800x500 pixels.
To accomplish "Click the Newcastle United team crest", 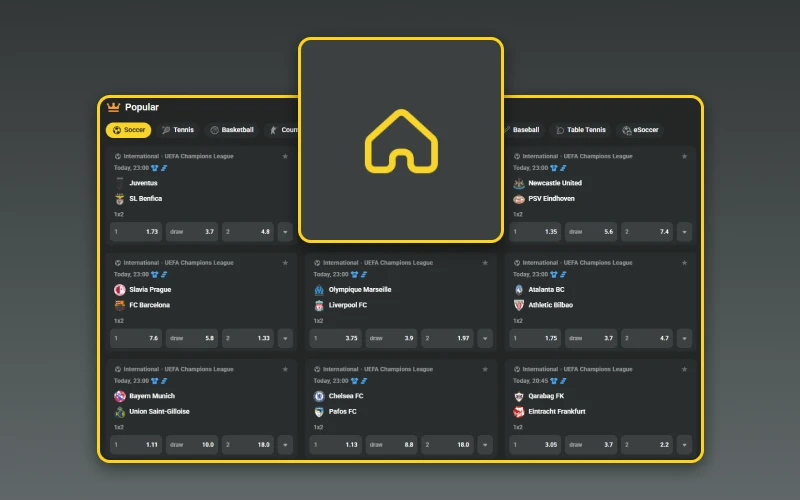I will 518,183.
